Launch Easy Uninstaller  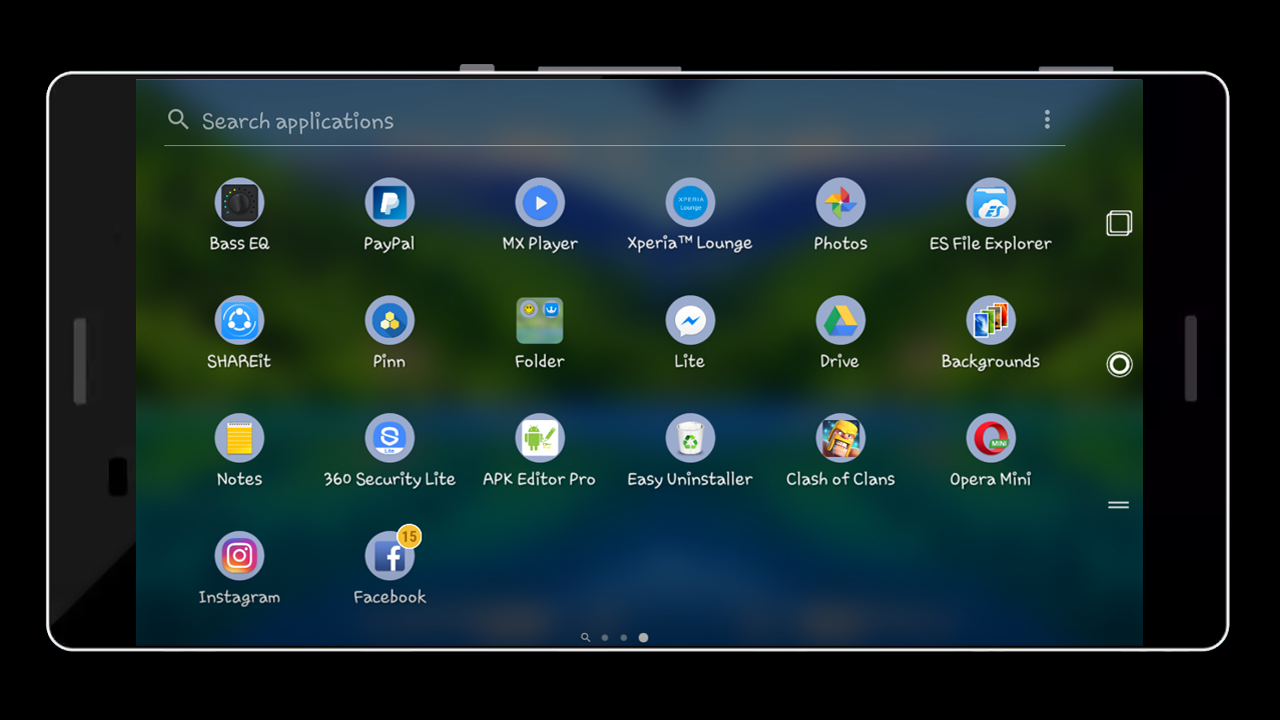690,439
